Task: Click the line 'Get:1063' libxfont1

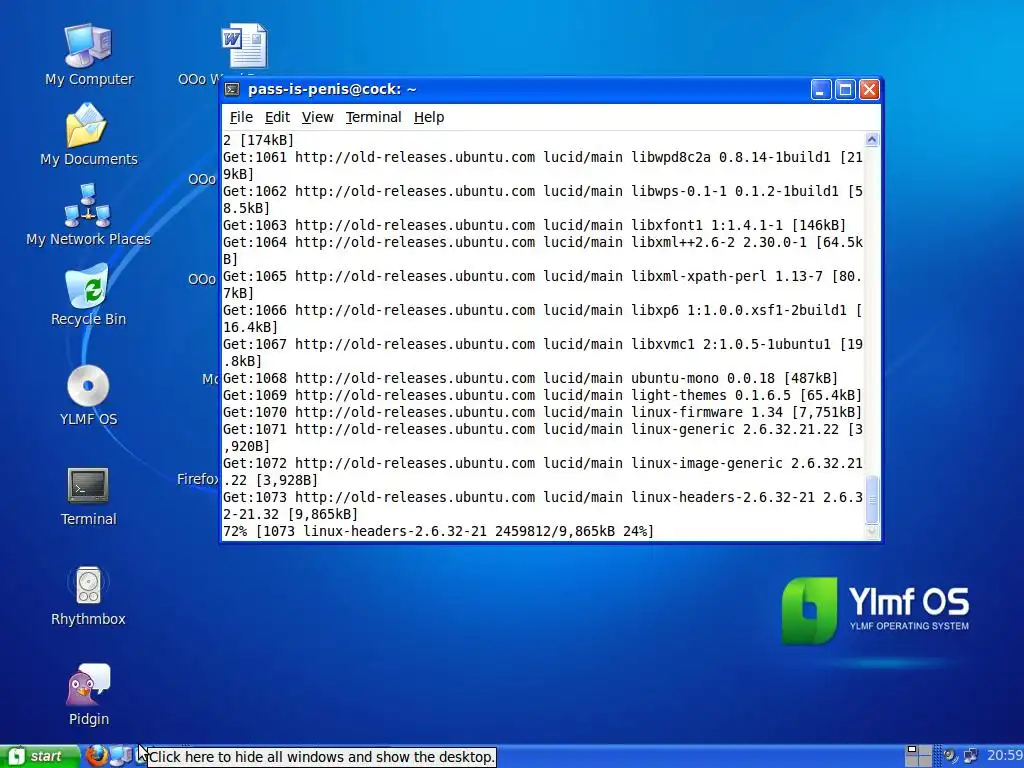Action: click(x=534, y=225)
